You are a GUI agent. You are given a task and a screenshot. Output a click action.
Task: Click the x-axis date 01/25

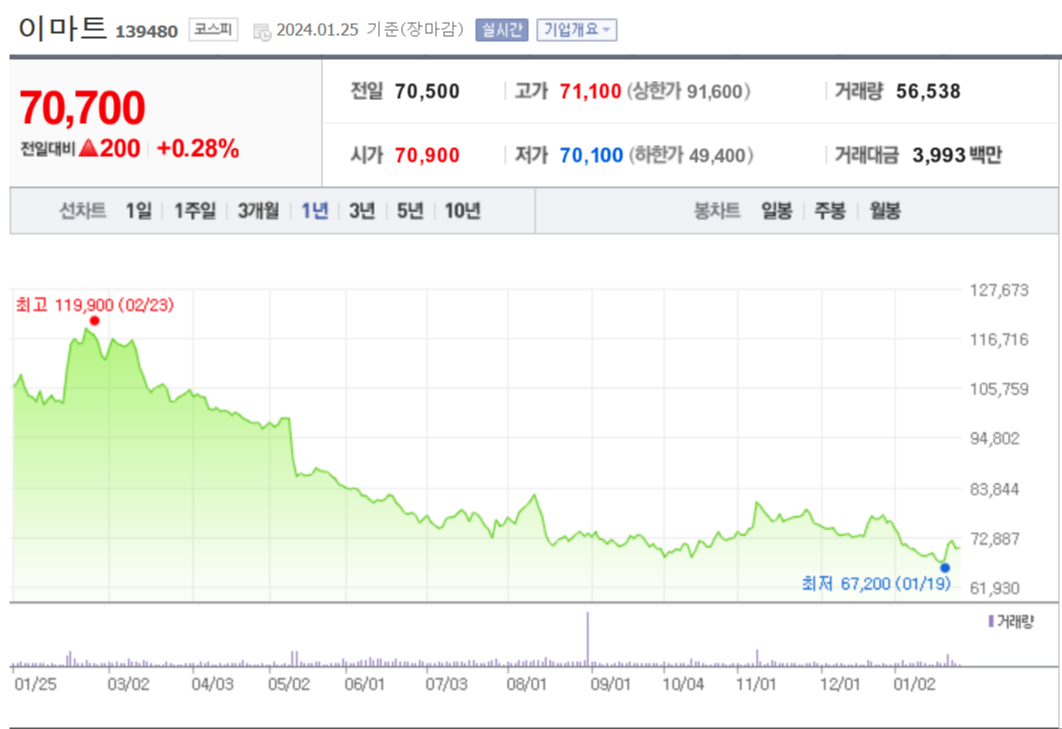tap(36, 684)
